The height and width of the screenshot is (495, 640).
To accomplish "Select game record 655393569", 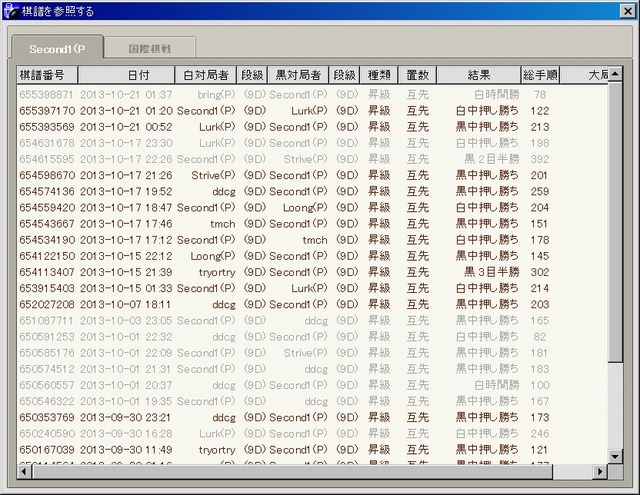I will point(312,127).
